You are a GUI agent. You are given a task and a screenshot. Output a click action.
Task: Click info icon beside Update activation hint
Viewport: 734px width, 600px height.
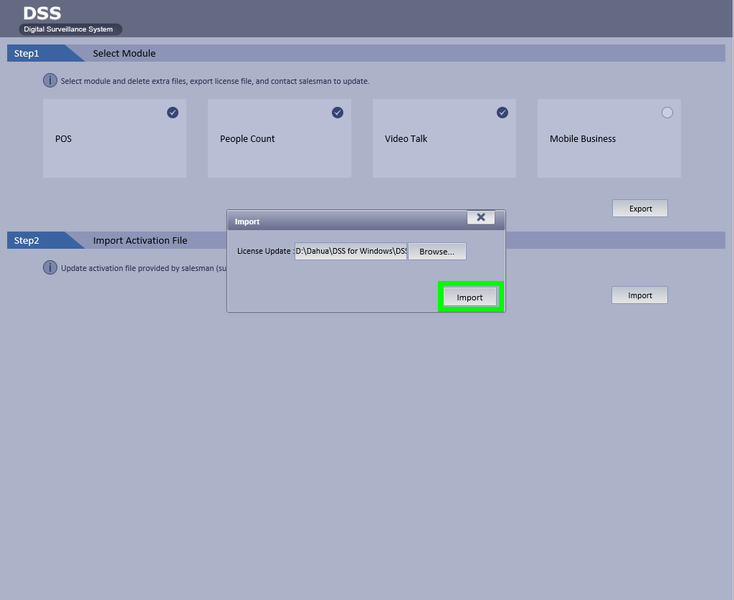coord(50,268)
